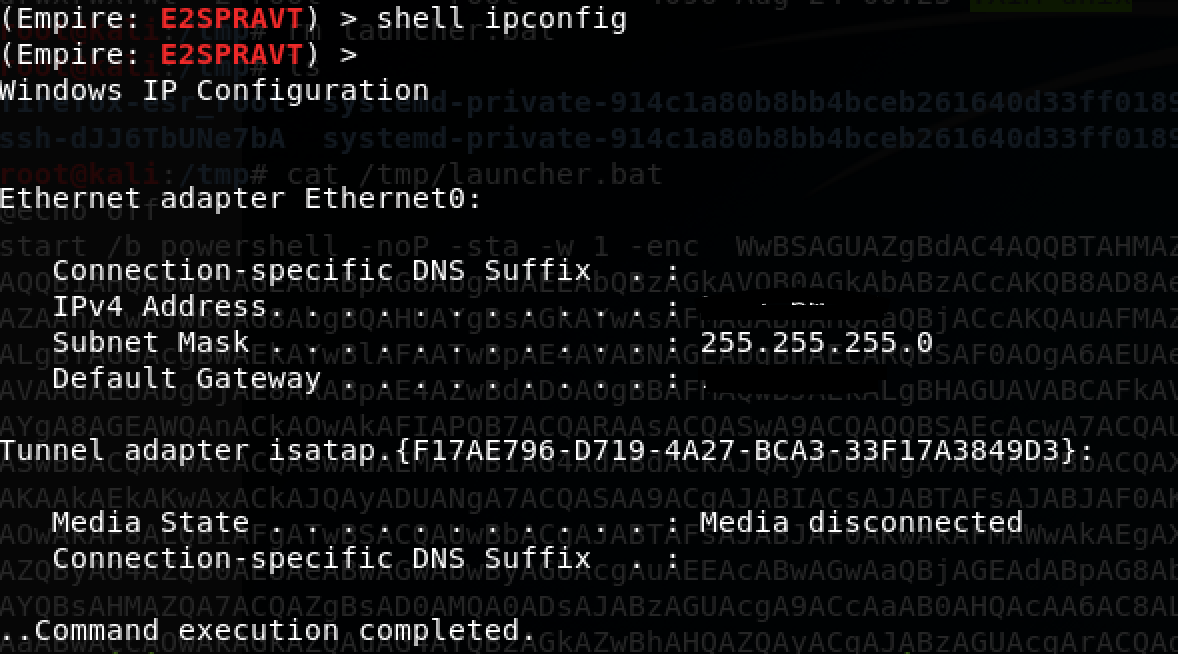
Task: Click DNS Suffix line under Ethernet adapter
Action: [320, 270]
